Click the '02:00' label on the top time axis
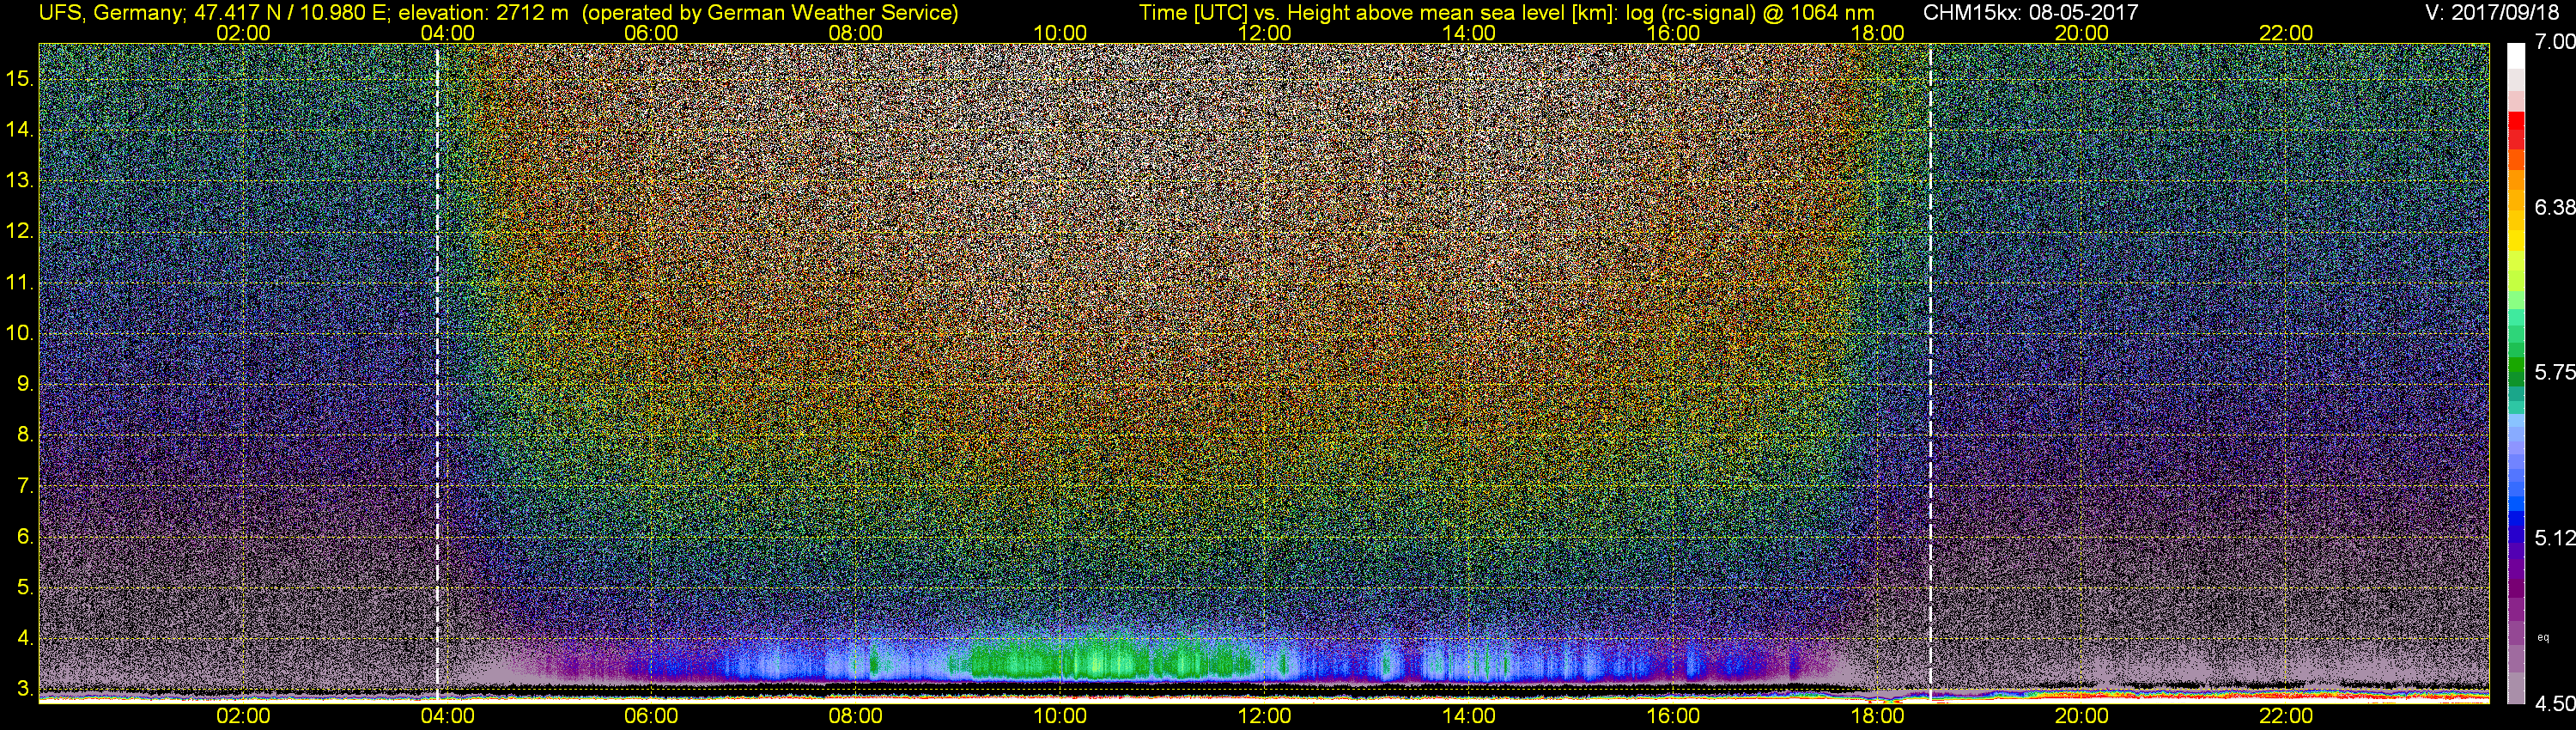 (243, 33)
